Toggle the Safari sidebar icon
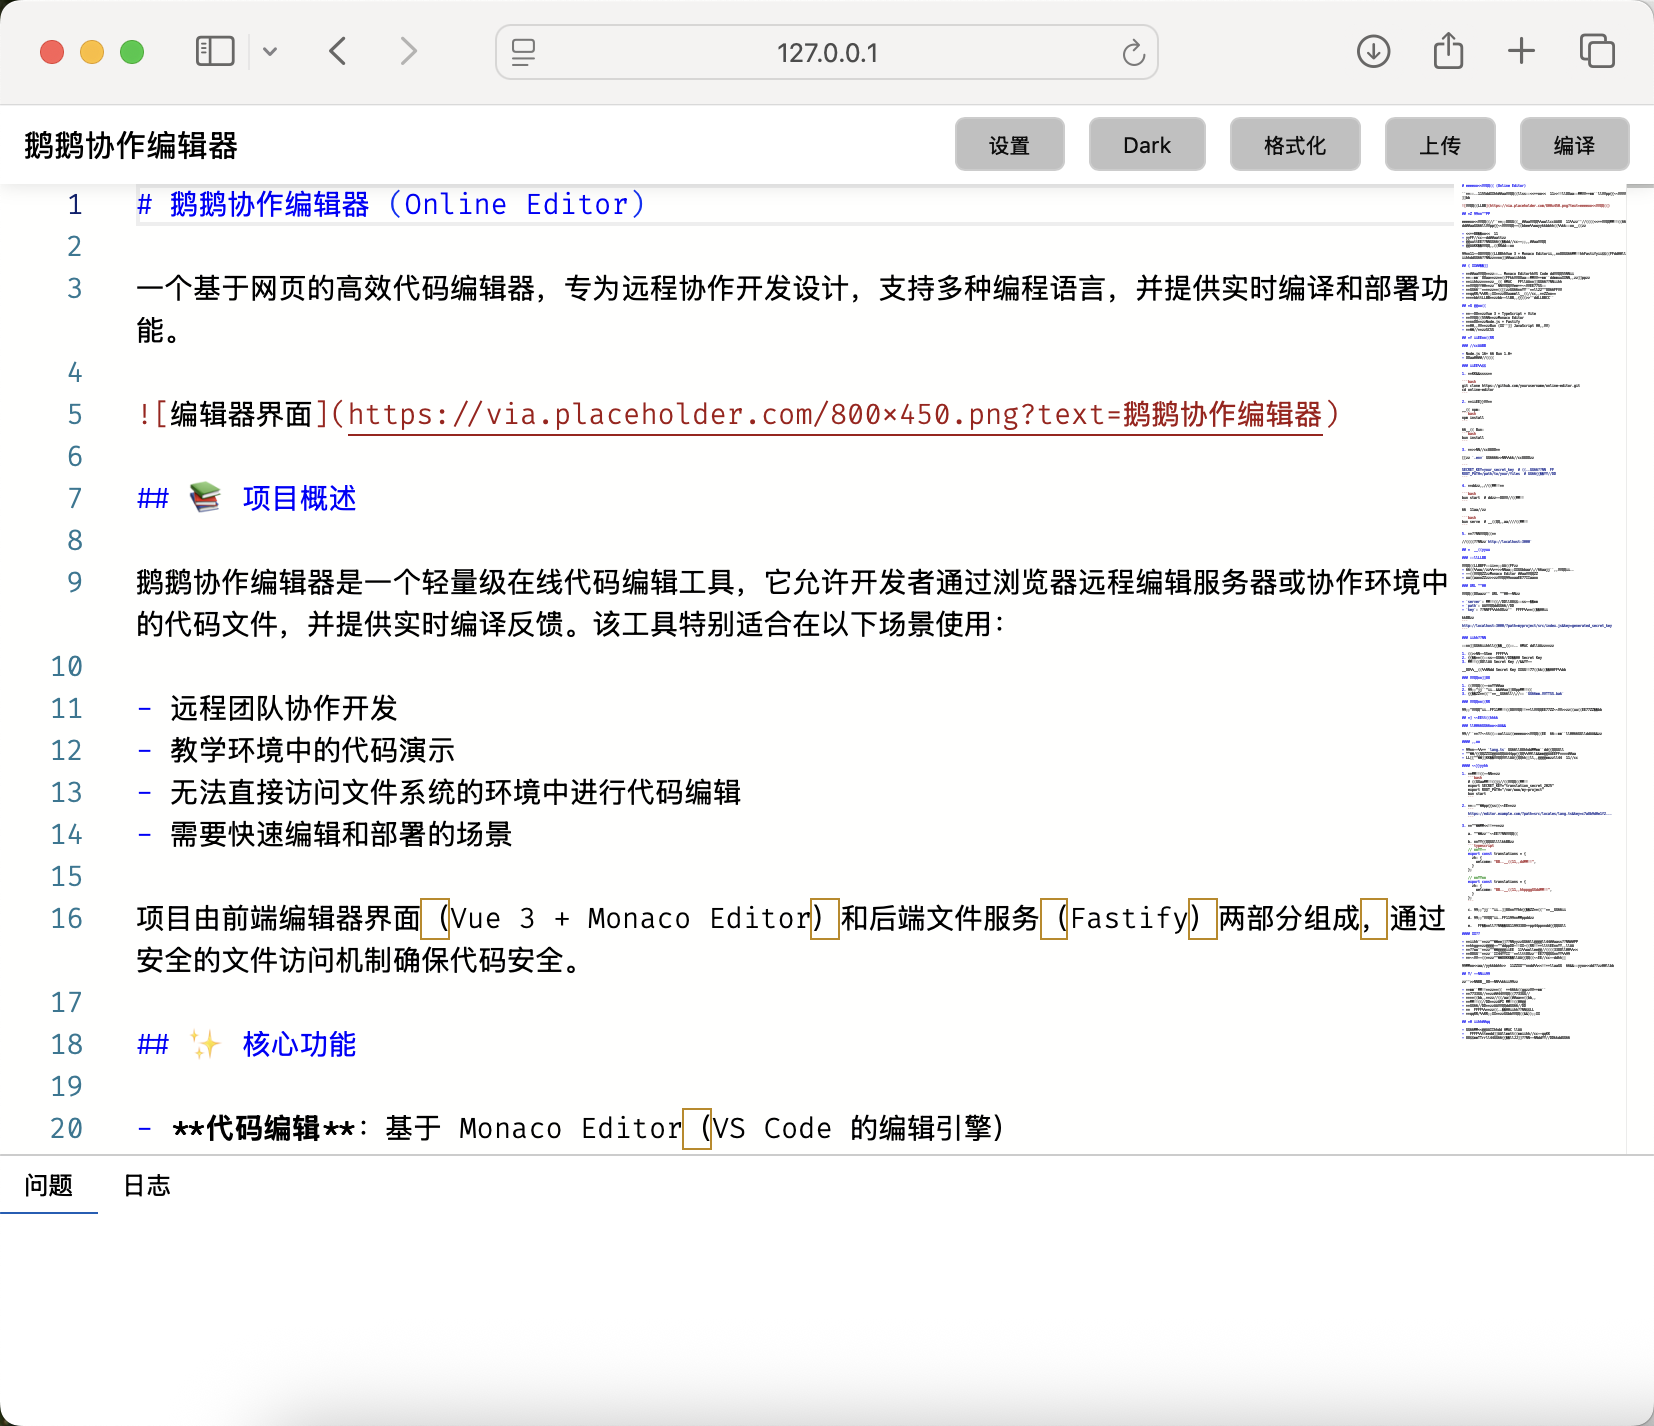Viewport: 1654px width, 1426px height. tap(215, 51)
